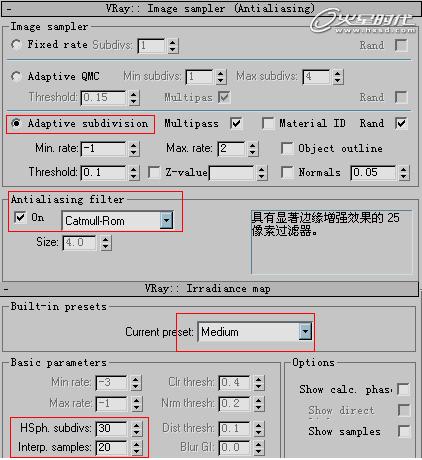
Task: Toggle the Antialiasing filter On checkbox
Action: [x=20, y=218]
